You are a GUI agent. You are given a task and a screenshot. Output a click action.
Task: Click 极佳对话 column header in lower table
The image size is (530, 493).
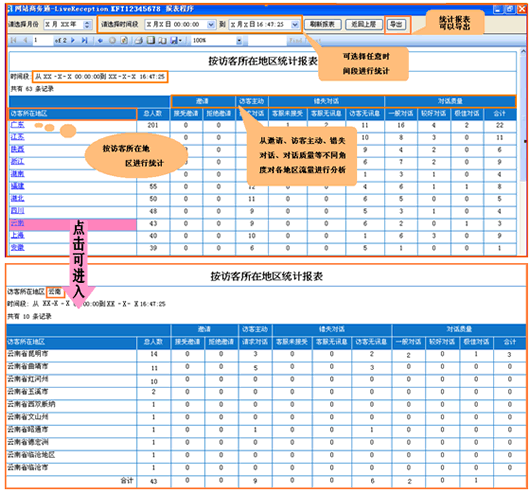476,342
